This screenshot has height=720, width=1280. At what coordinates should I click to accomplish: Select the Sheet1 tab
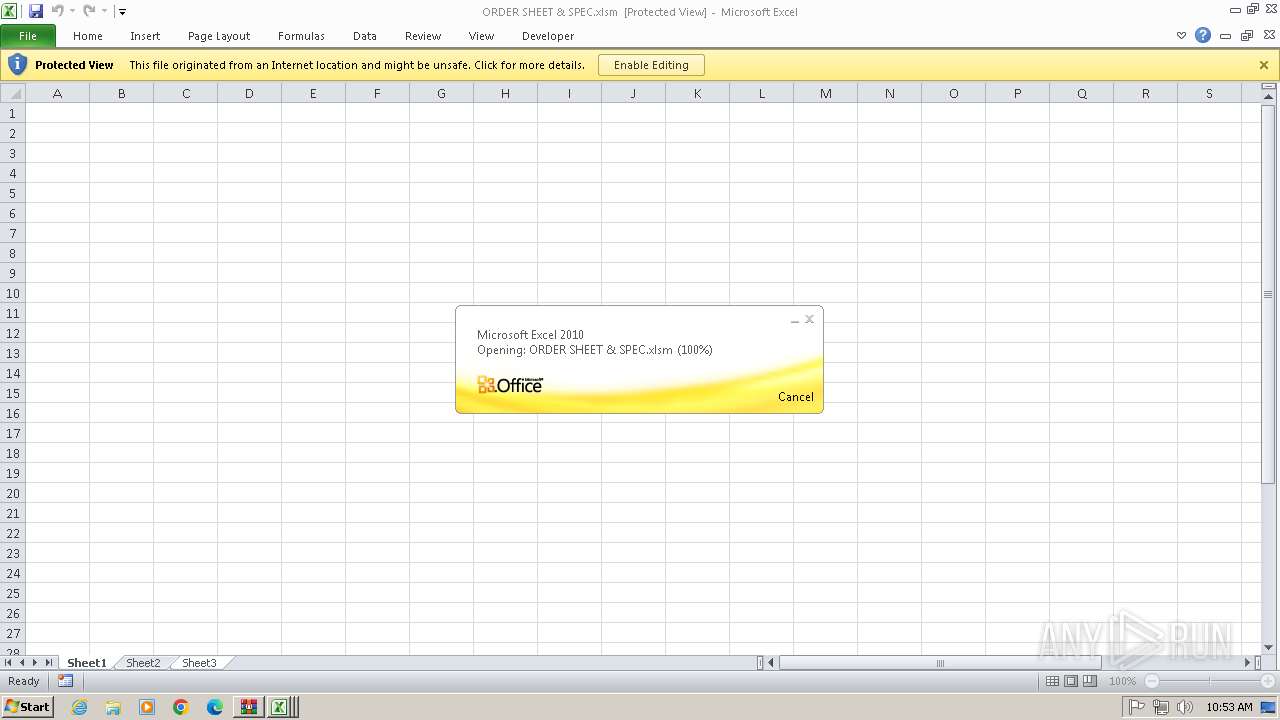[86, 663]
